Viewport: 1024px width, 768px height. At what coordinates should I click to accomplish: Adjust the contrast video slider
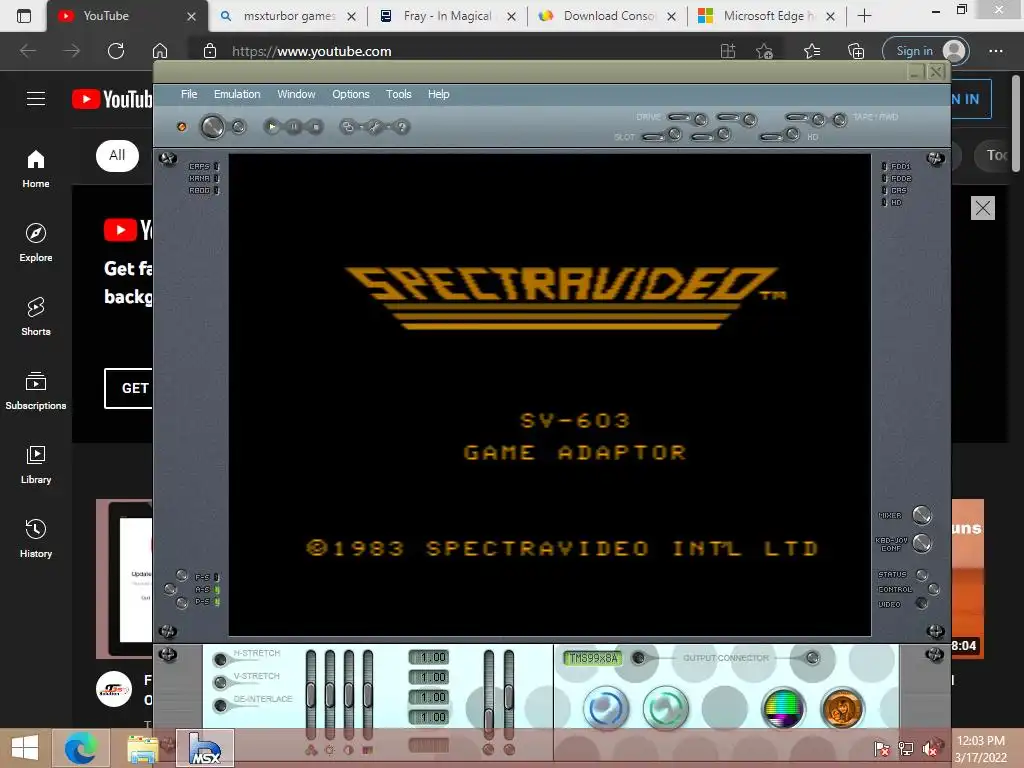[349, 694]
